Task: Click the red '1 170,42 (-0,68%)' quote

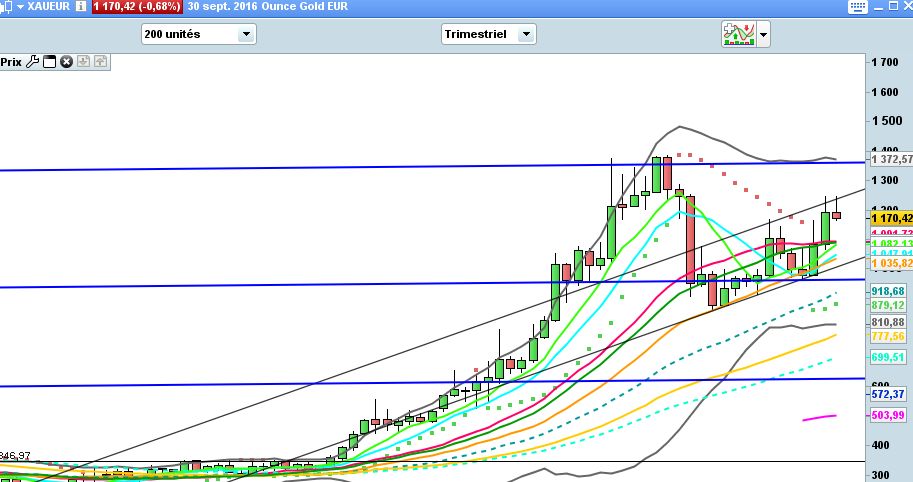Action: 137,6
